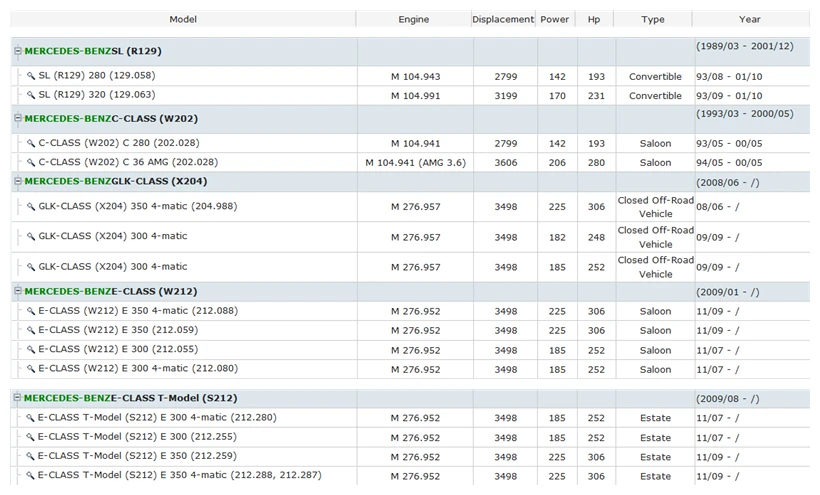Select MERCEDES-BENZ E-CLASS T-Model (S212) group title
820x495 pixels.
130,398
